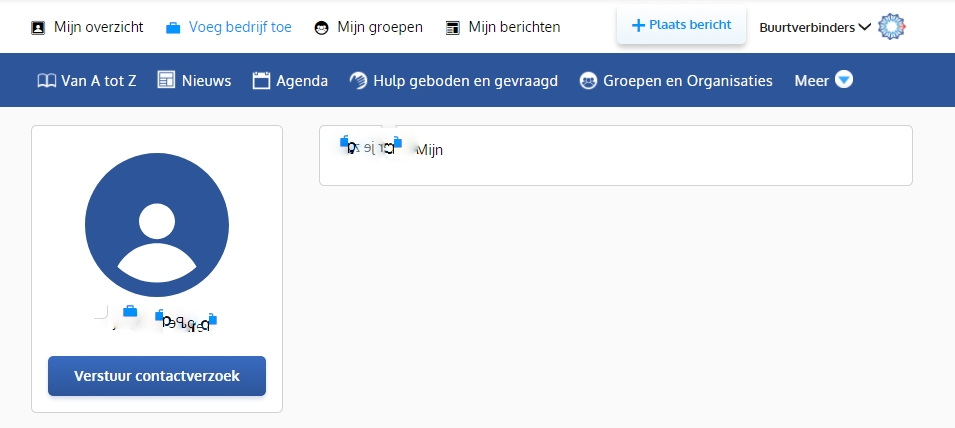Click the open book icon for Van A tot Z
Image resolution: width=955 pixels, height=428 pixels.
(45, 80)
